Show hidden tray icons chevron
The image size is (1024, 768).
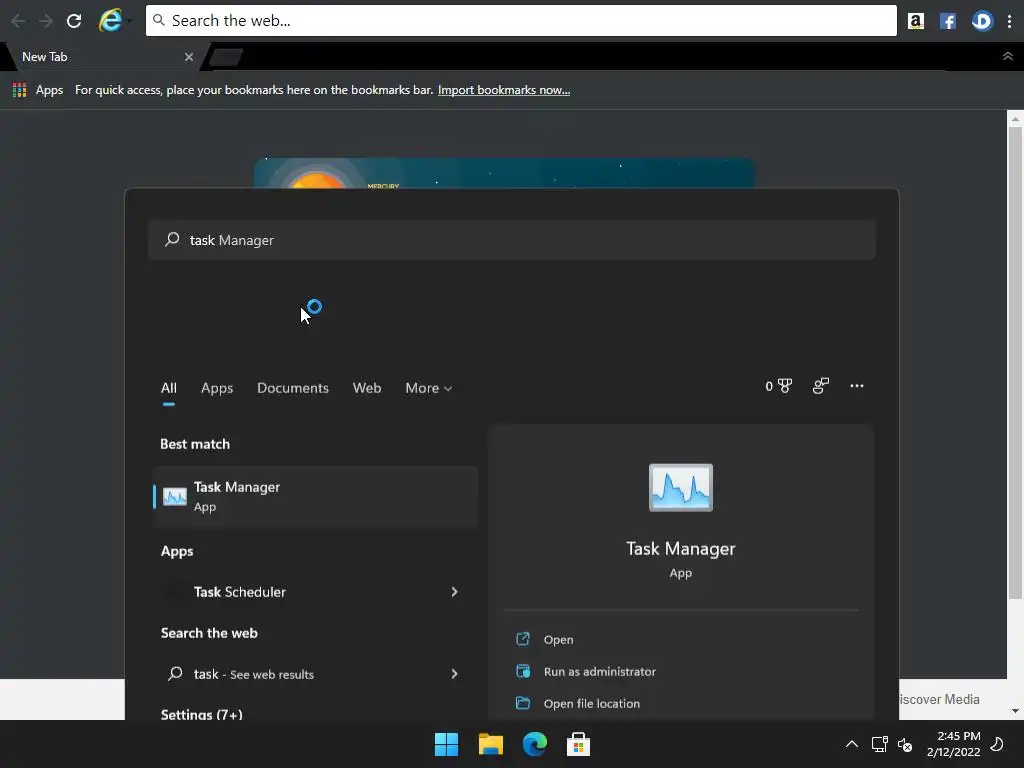852,744
